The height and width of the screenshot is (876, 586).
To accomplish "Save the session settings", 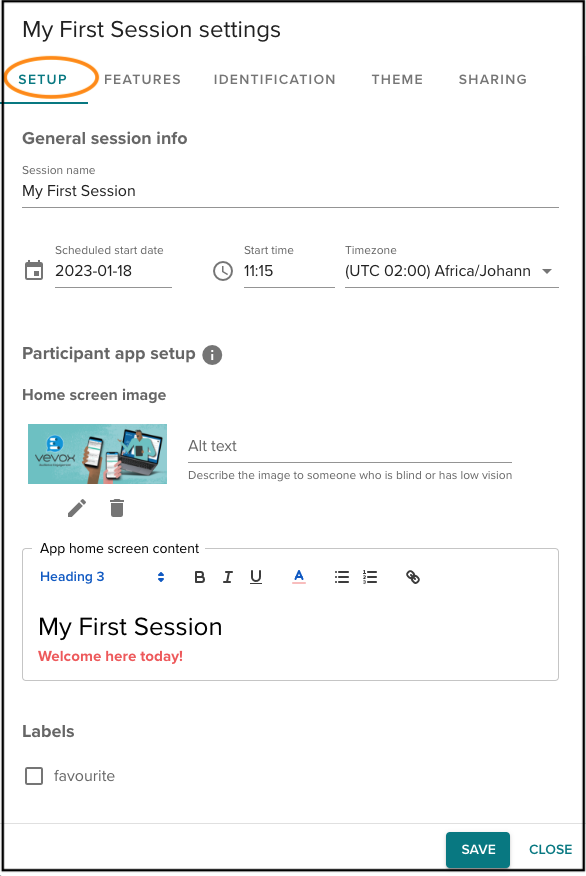I will click(478, 849).
